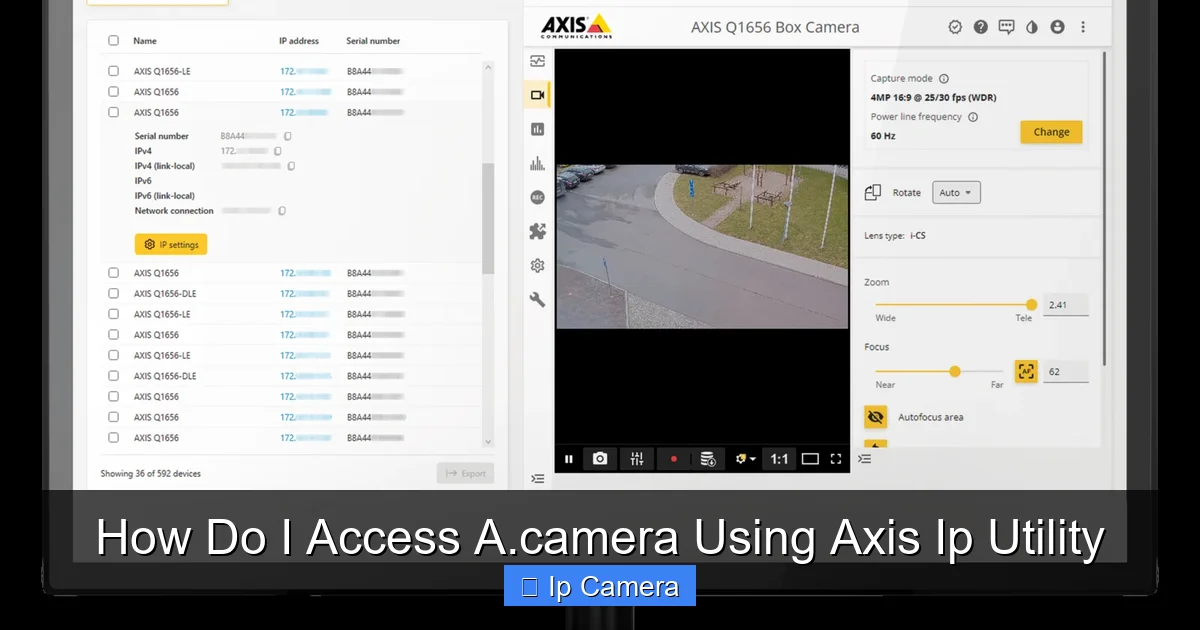This screenshot has height=630, width=1200.
Task: Enter fullscreen video view
Action: 836,459
